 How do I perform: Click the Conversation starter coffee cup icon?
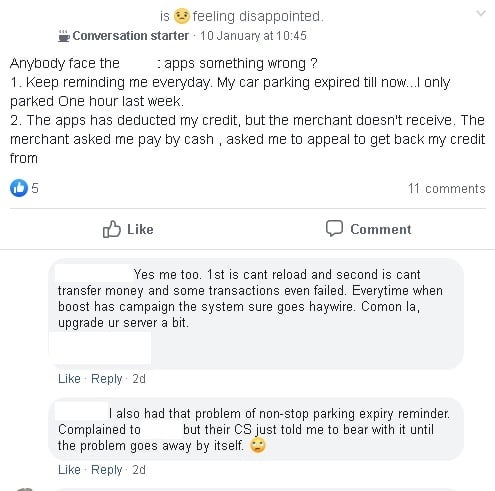[x=64, y=36]
